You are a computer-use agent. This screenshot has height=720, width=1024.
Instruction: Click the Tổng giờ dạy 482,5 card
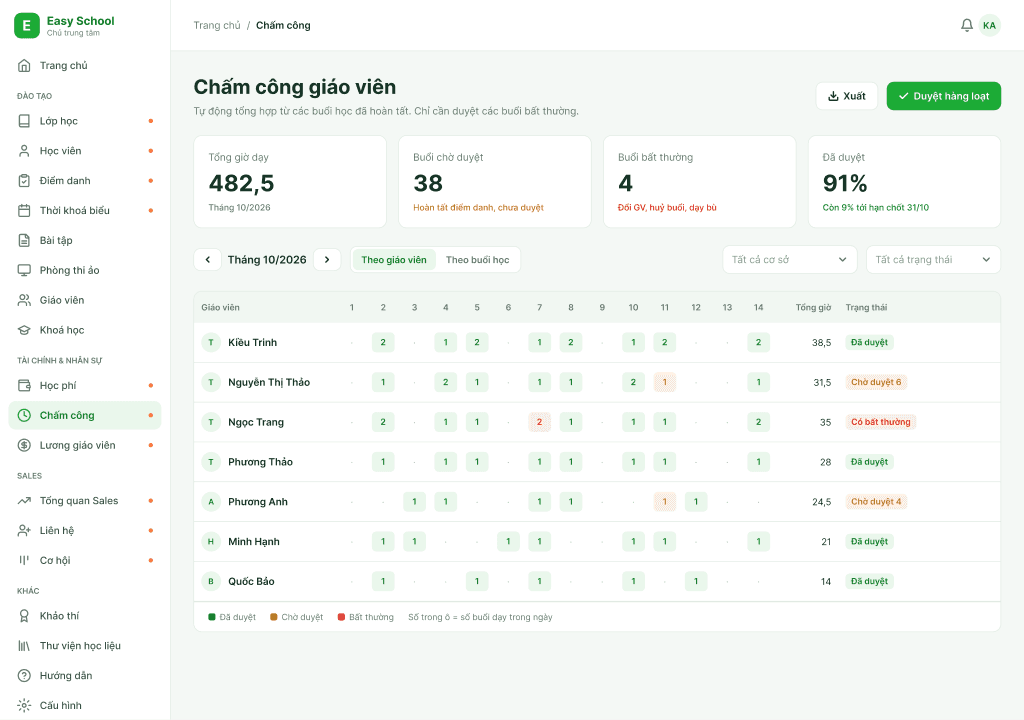(290, 182)
